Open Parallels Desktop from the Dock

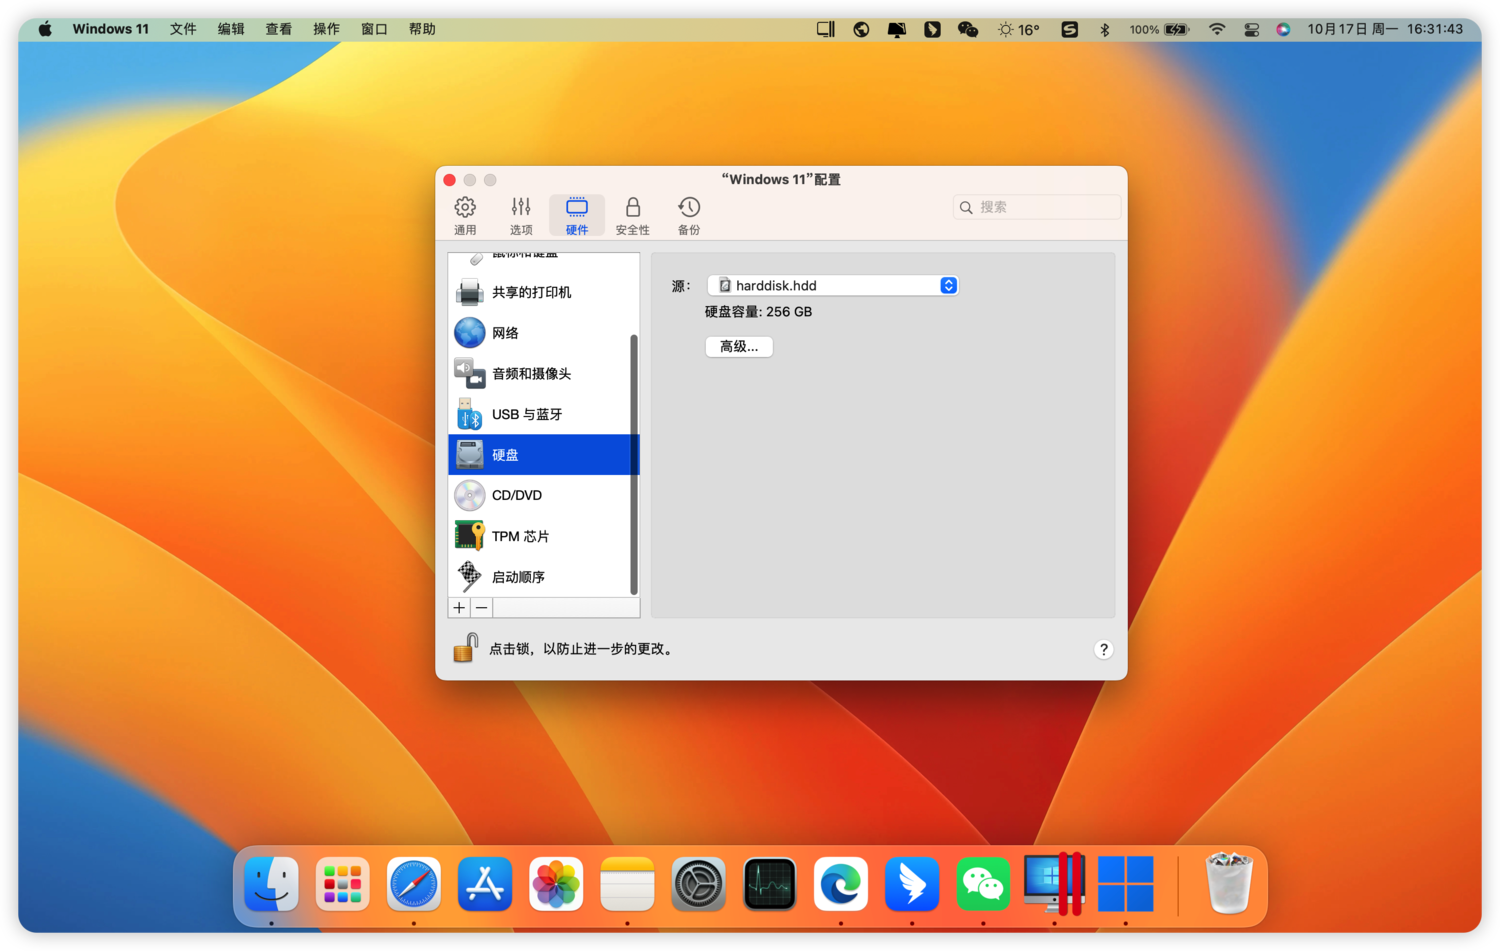pyautogui.click(x=1055, y=884)
